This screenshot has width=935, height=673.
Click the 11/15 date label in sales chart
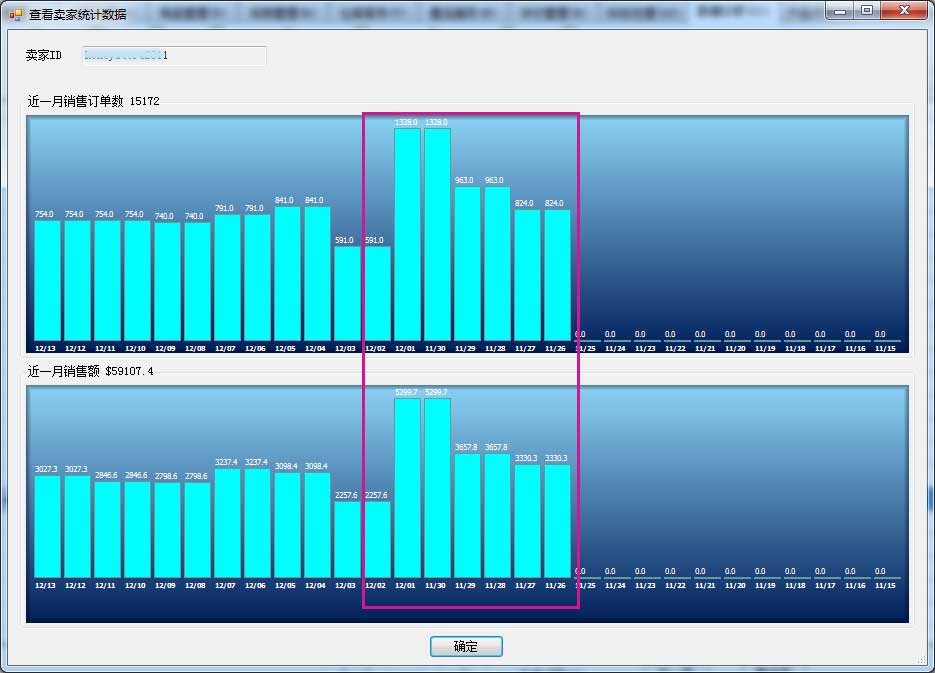(885, 586)
